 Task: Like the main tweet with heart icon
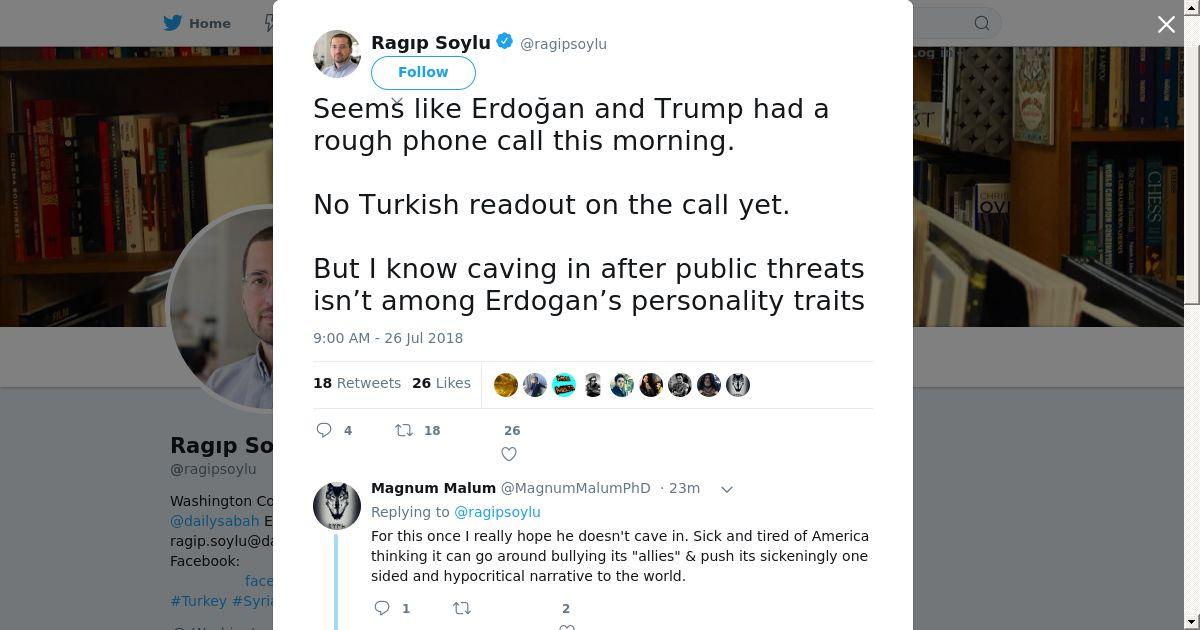coord(509,454)
